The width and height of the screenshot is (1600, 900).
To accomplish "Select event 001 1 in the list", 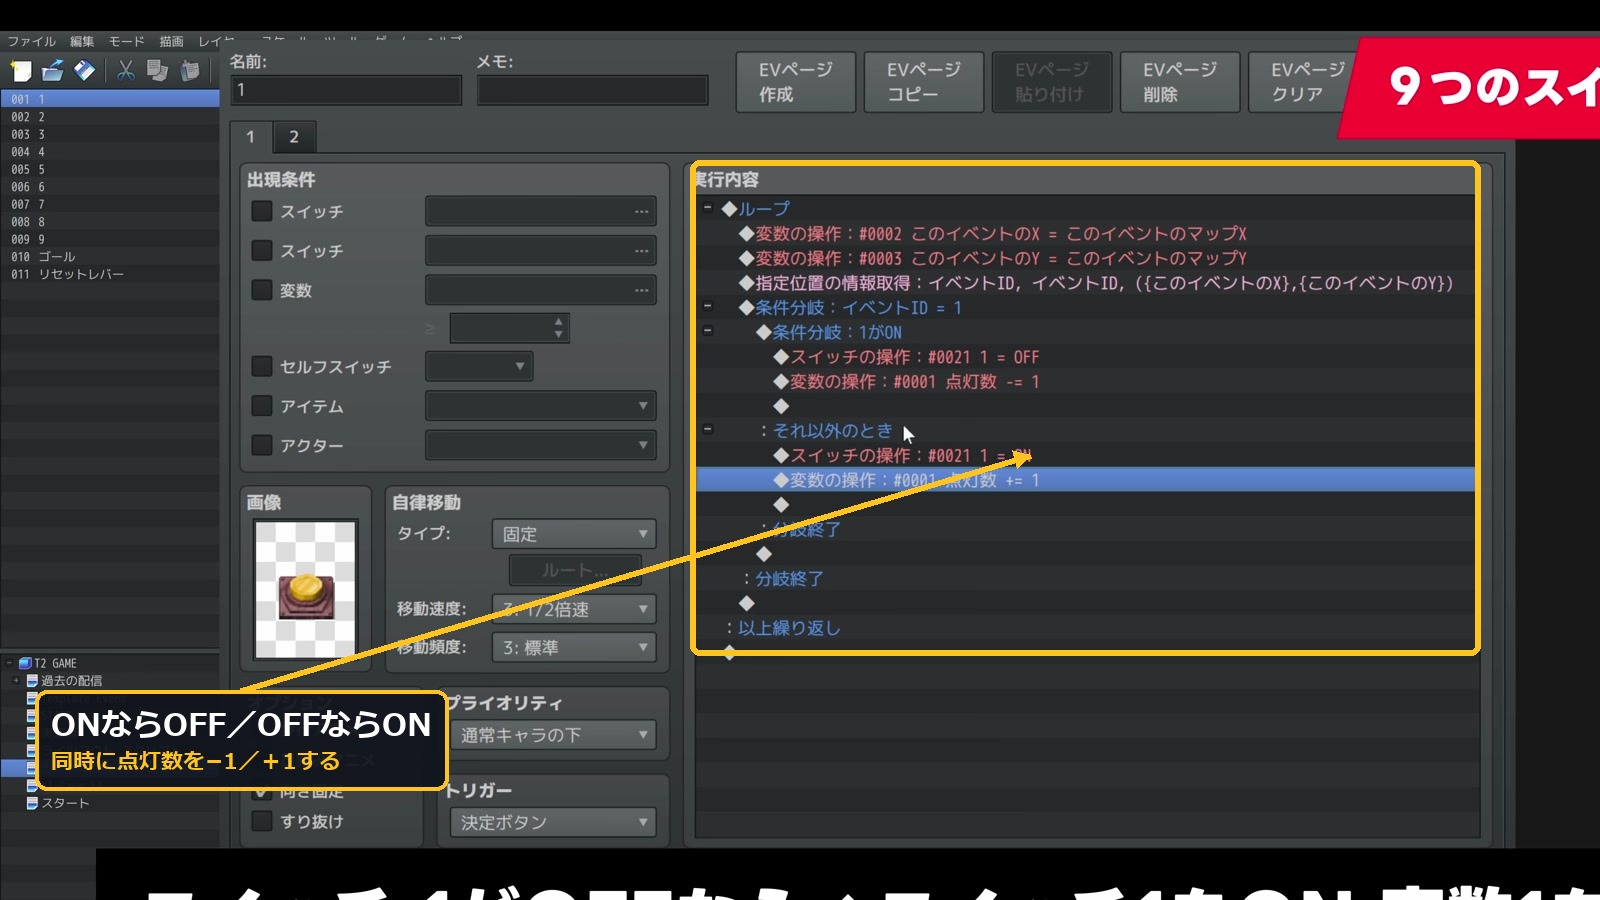I will pyautogui.click(x=110, y=99).
